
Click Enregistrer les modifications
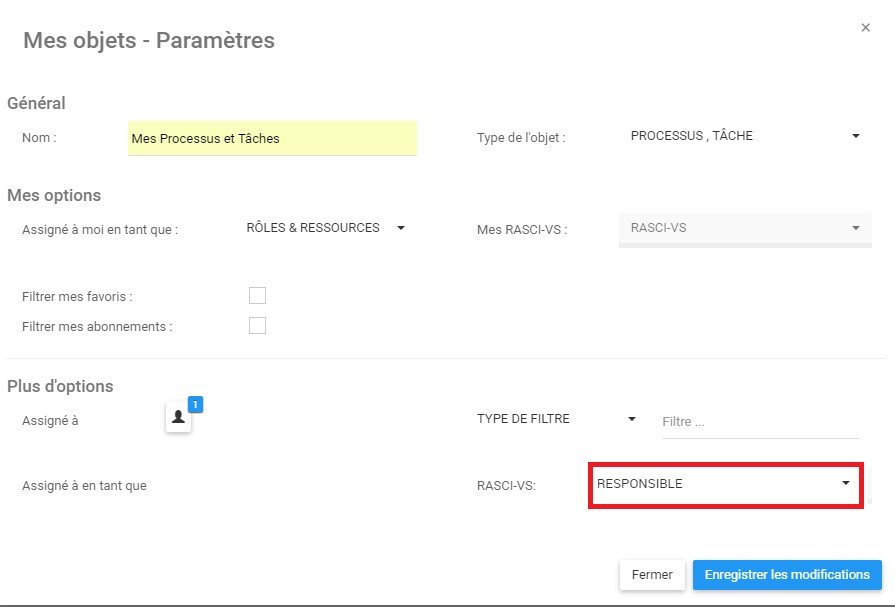point(787,575)
